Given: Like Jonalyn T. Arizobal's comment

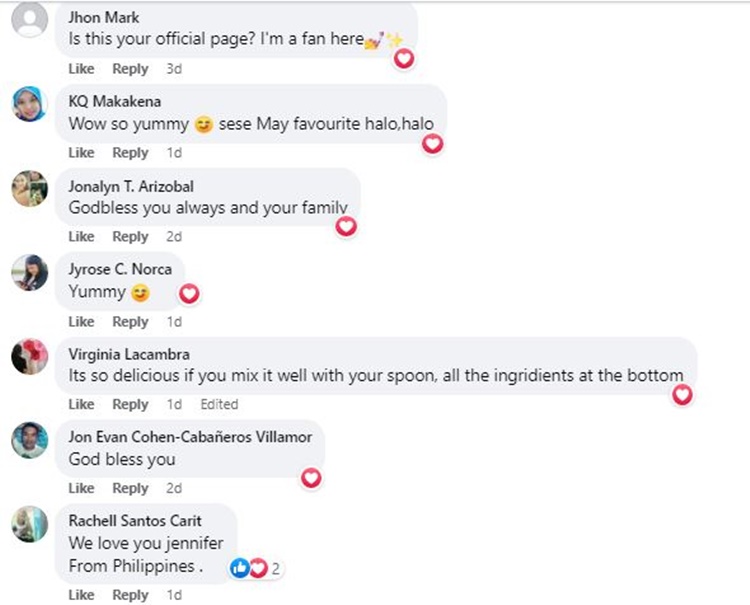Looking at the screenshot, I should pos(81,237).
